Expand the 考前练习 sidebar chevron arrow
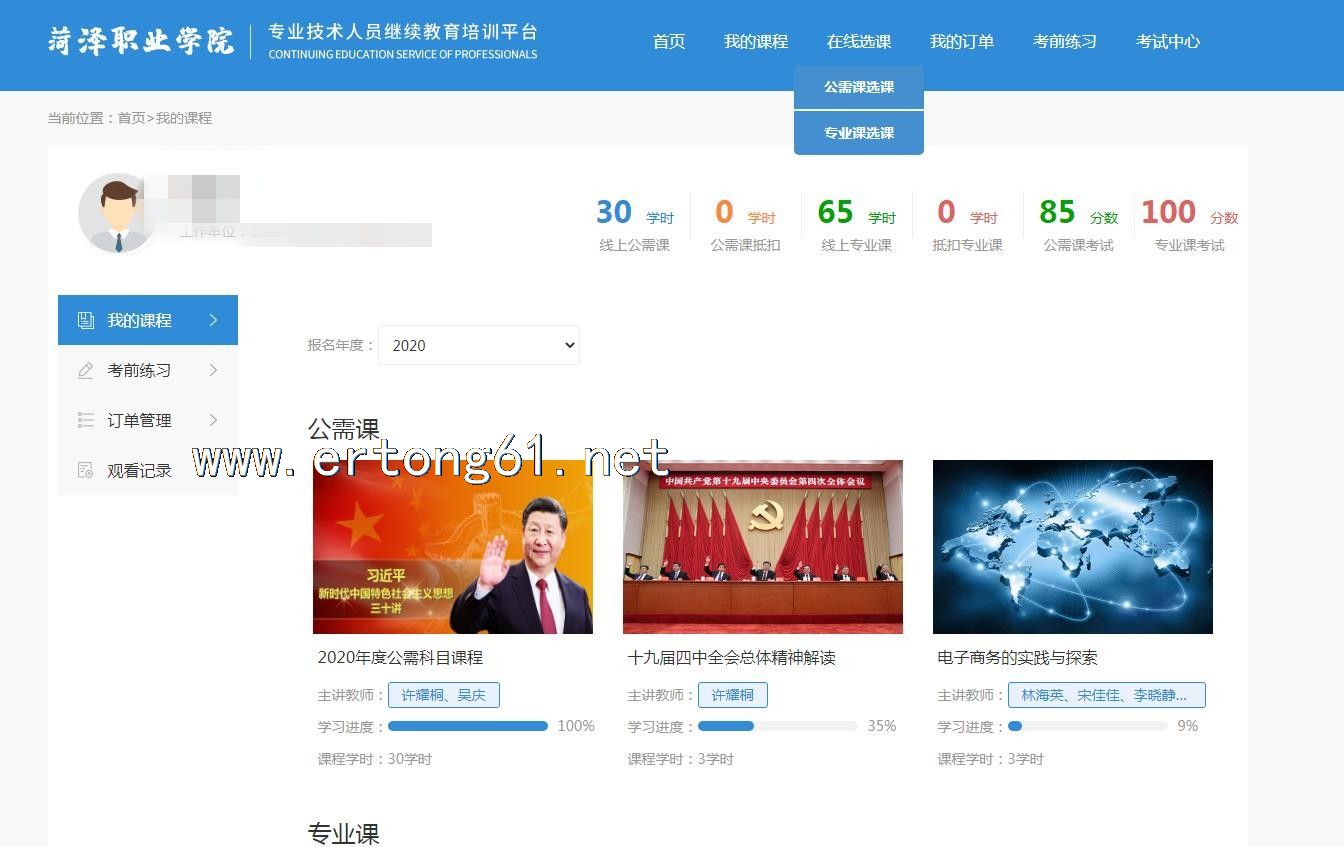The height and width of the screenshot is (847, 1344). click(x=213, y=370)
